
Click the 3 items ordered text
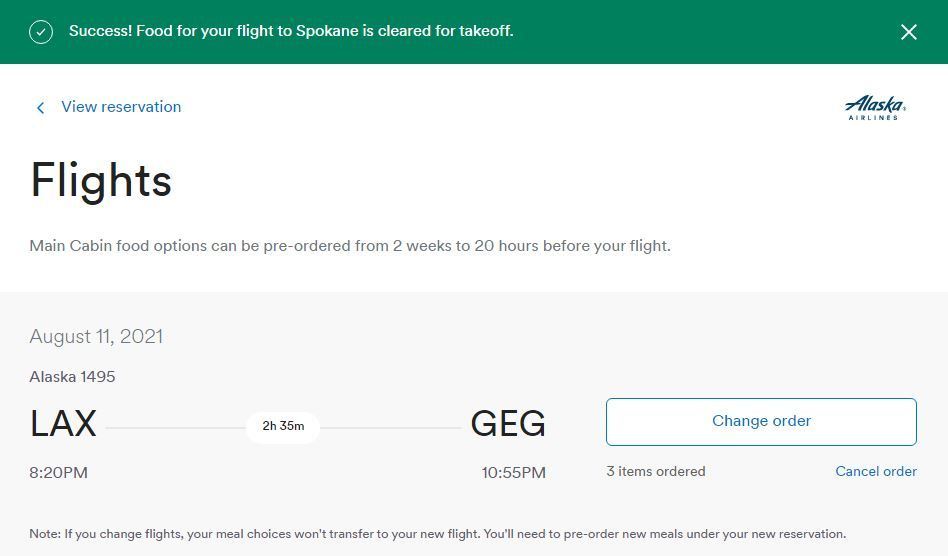coord(655,472)
